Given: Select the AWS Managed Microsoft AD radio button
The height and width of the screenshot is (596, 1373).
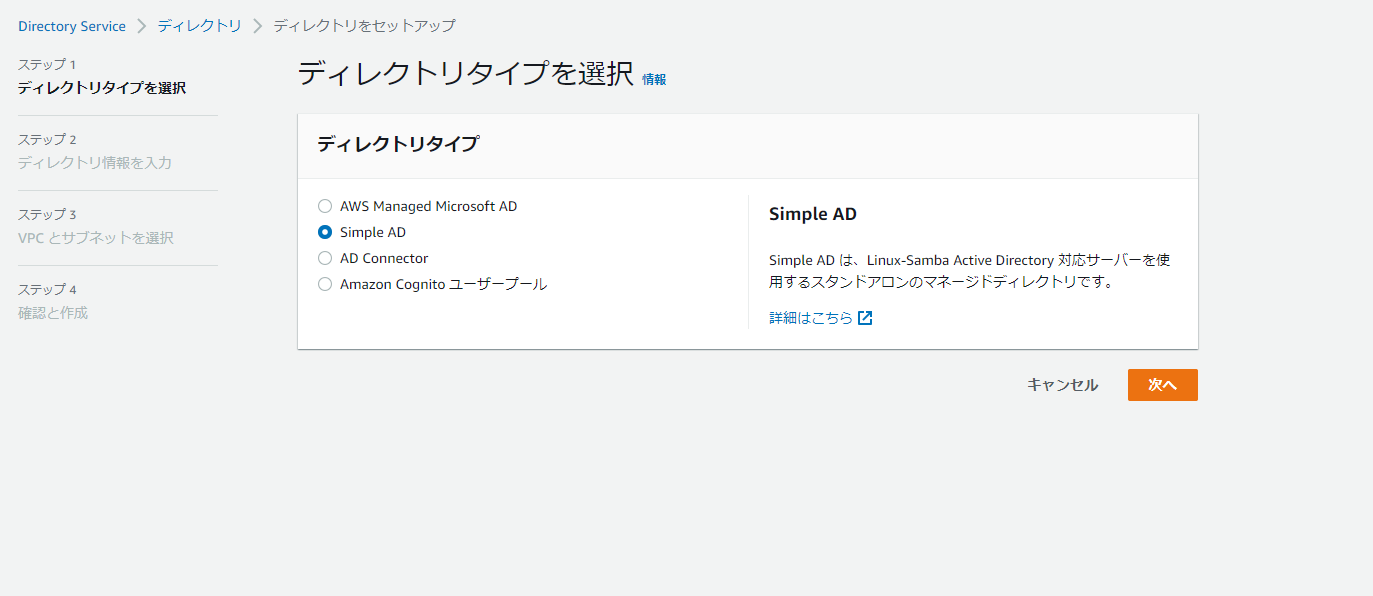Looking at the screenshot, I should click(325, 206).
